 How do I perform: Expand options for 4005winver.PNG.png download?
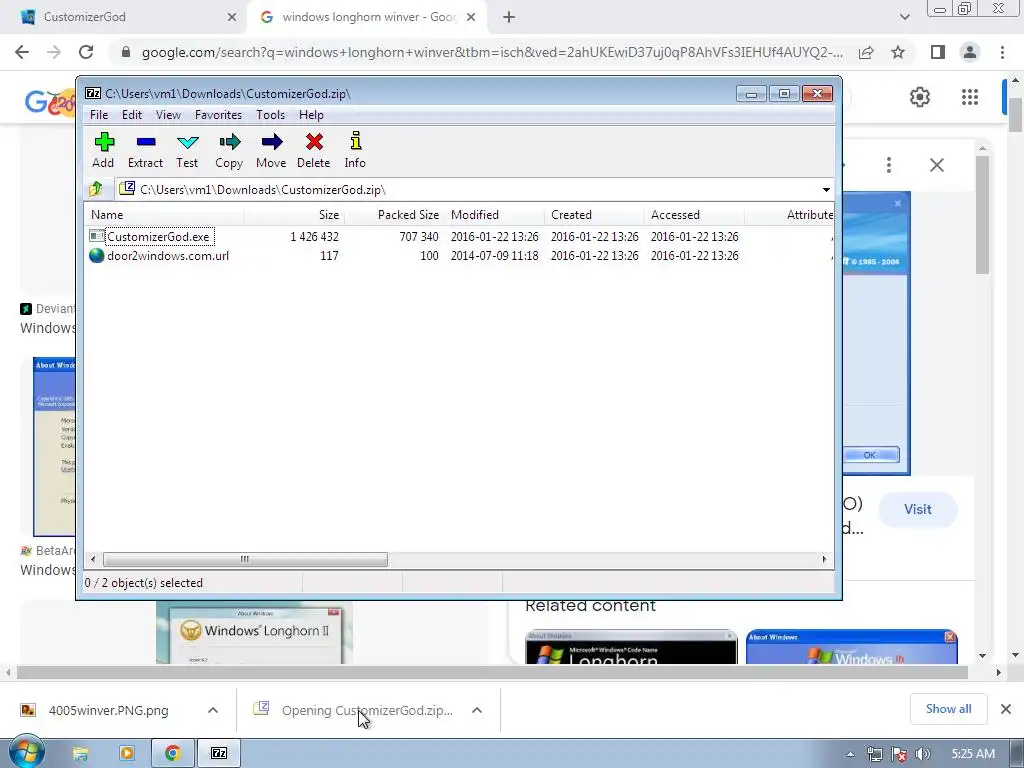point(213,710)
